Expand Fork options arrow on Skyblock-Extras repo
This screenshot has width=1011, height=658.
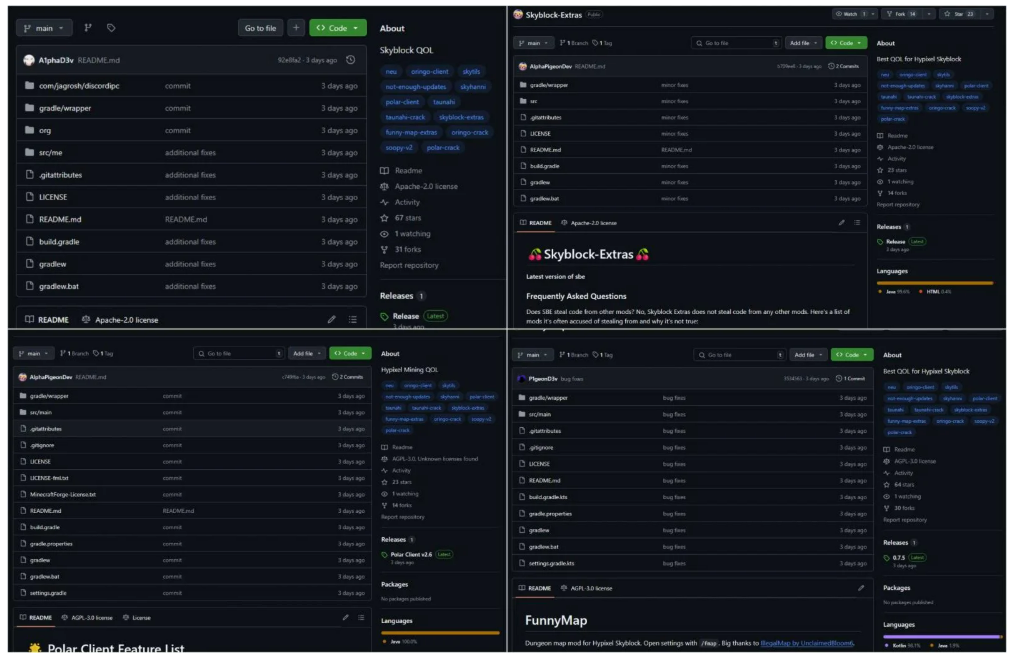point(928,14)
